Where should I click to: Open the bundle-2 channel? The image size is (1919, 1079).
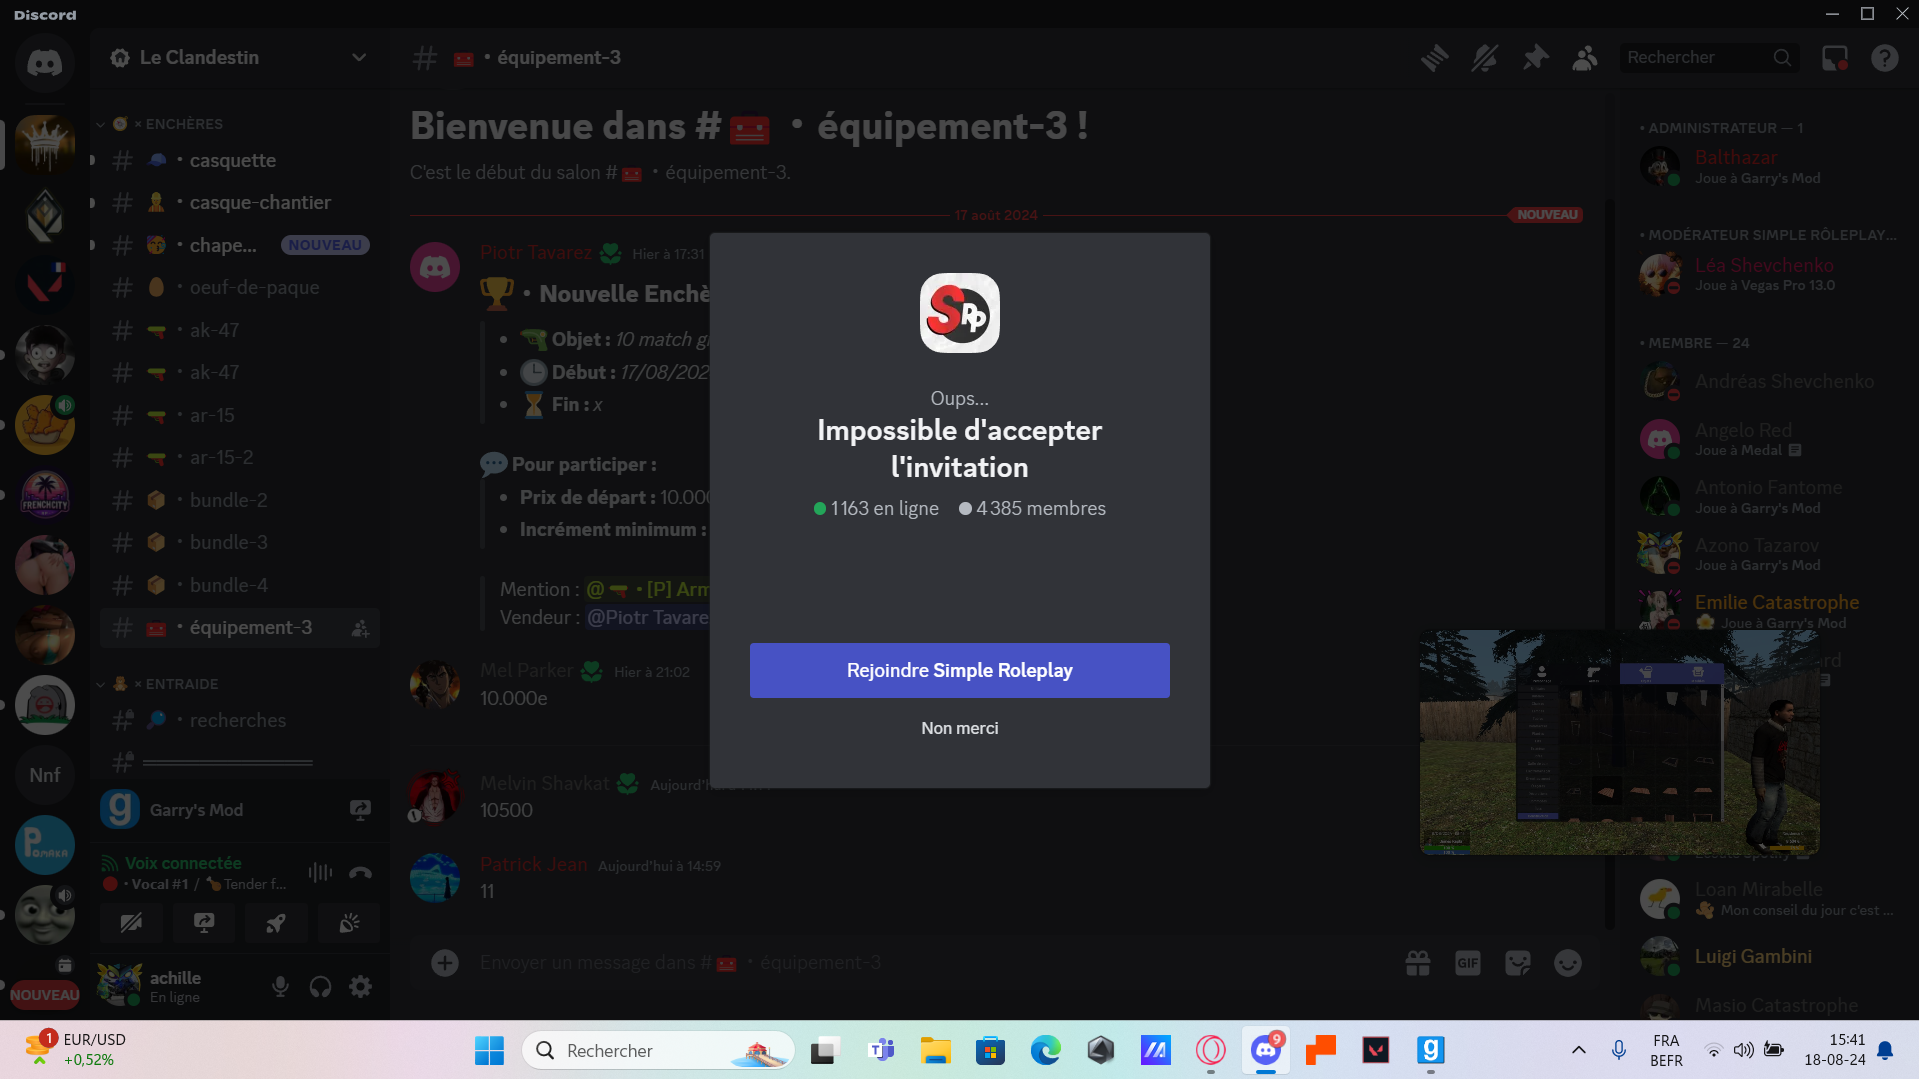coord(240,500)
